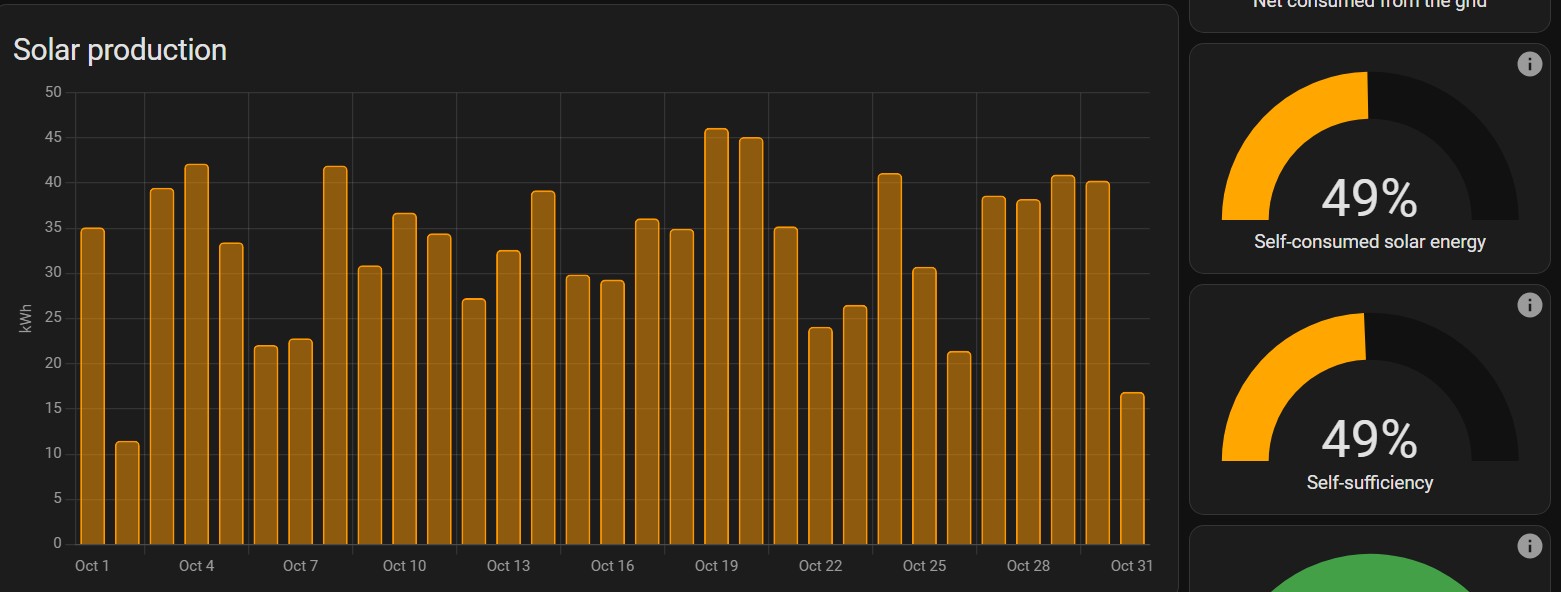Click the 49% value above Self-sufficiency
1561x592 pixels.
click(1369, 439)
